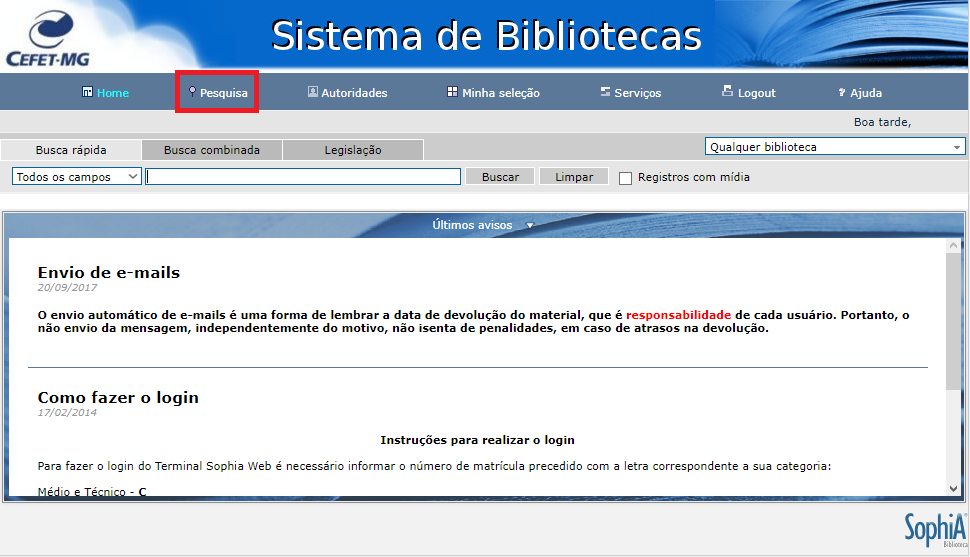
Task: Click the Limpar button
Action: [574, 177]
